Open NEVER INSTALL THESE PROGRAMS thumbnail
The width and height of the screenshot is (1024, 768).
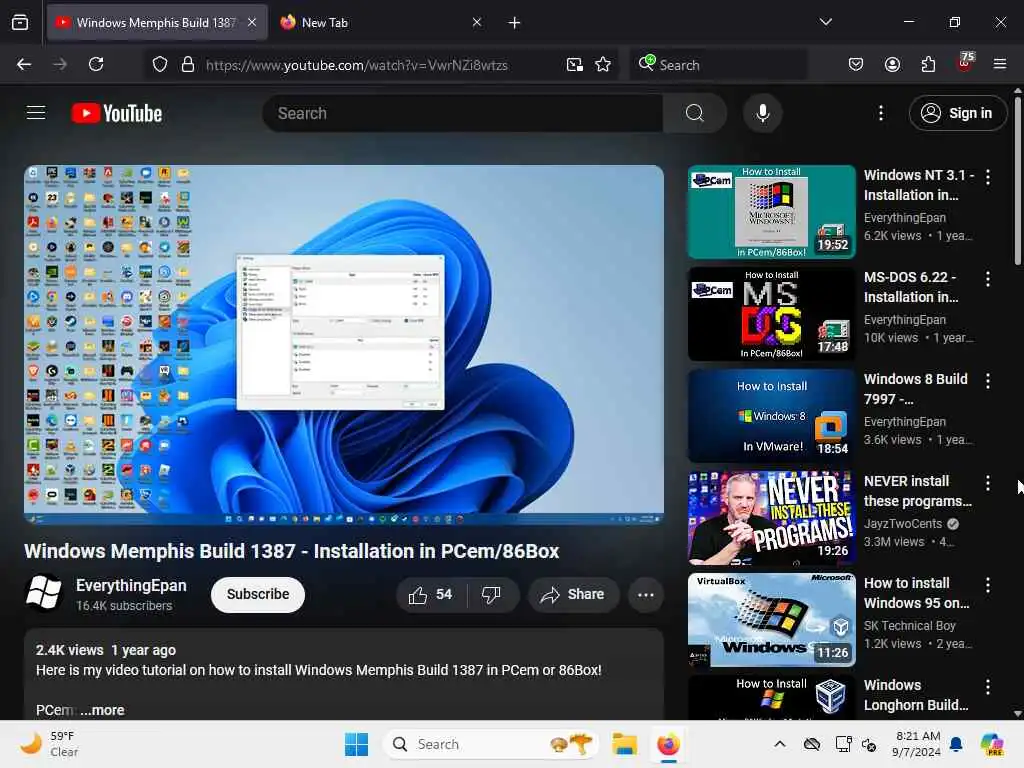click(x=771, y=518)
